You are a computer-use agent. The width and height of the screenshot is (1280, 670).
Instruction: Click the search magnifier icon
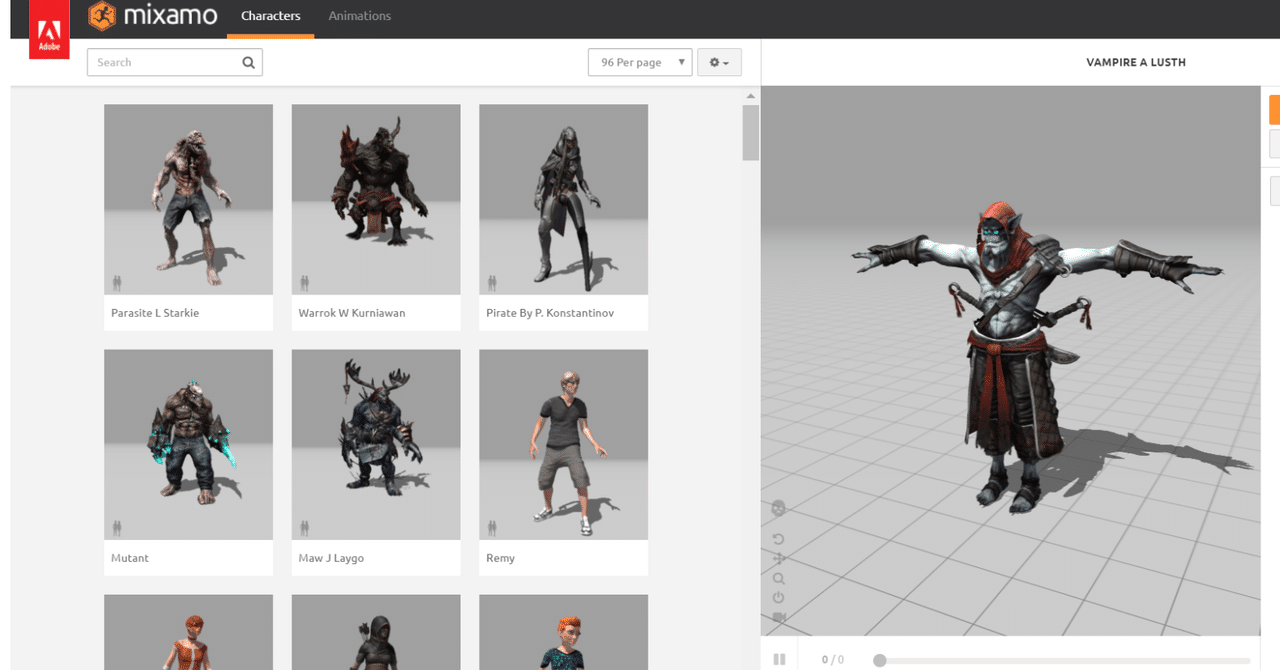(248, 63)
